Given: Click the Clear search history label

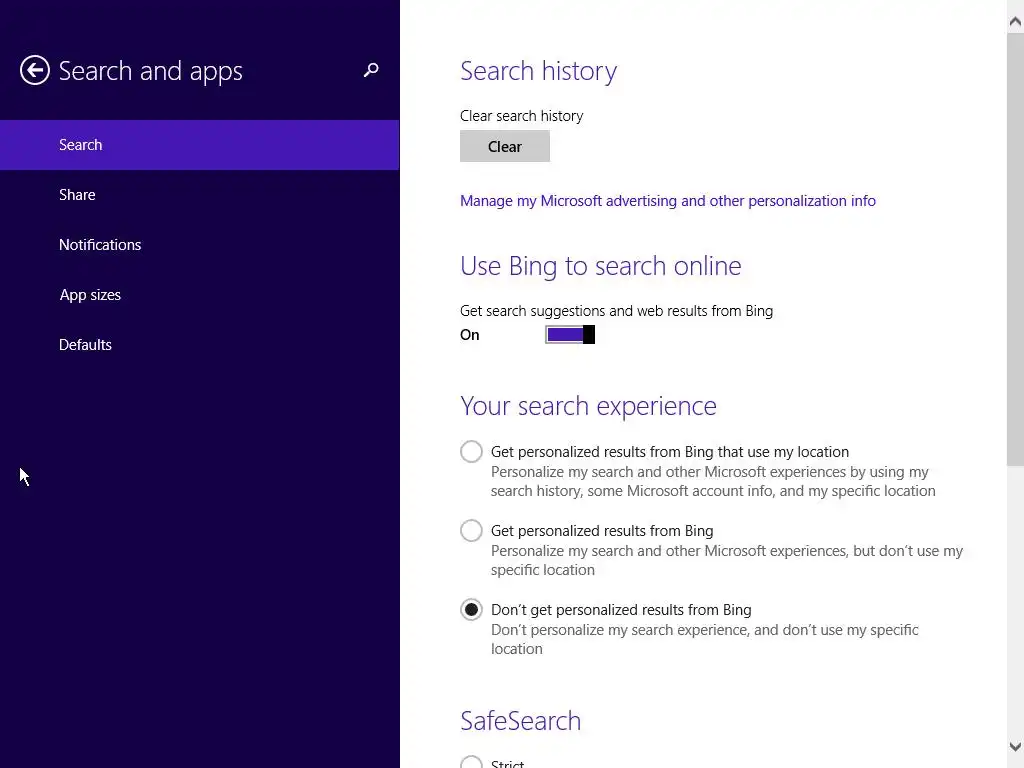Looking at the screenshot, I should click(521, 116).
